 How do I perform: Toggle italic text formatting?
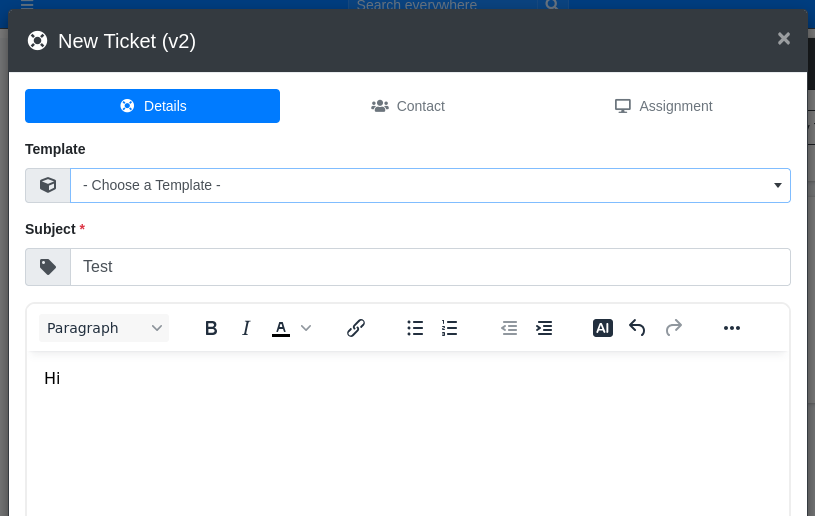[246, 328]
